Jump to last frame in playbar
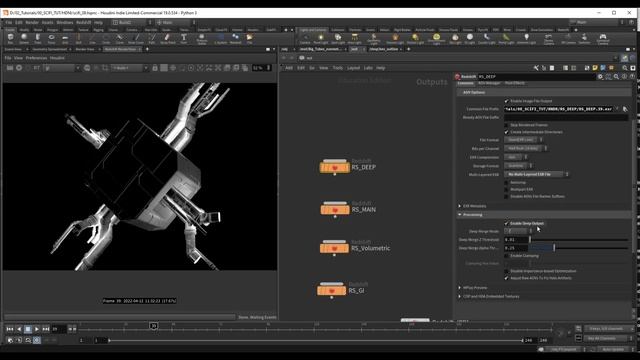This screenshot has width=640, height=360. [46, 329]
